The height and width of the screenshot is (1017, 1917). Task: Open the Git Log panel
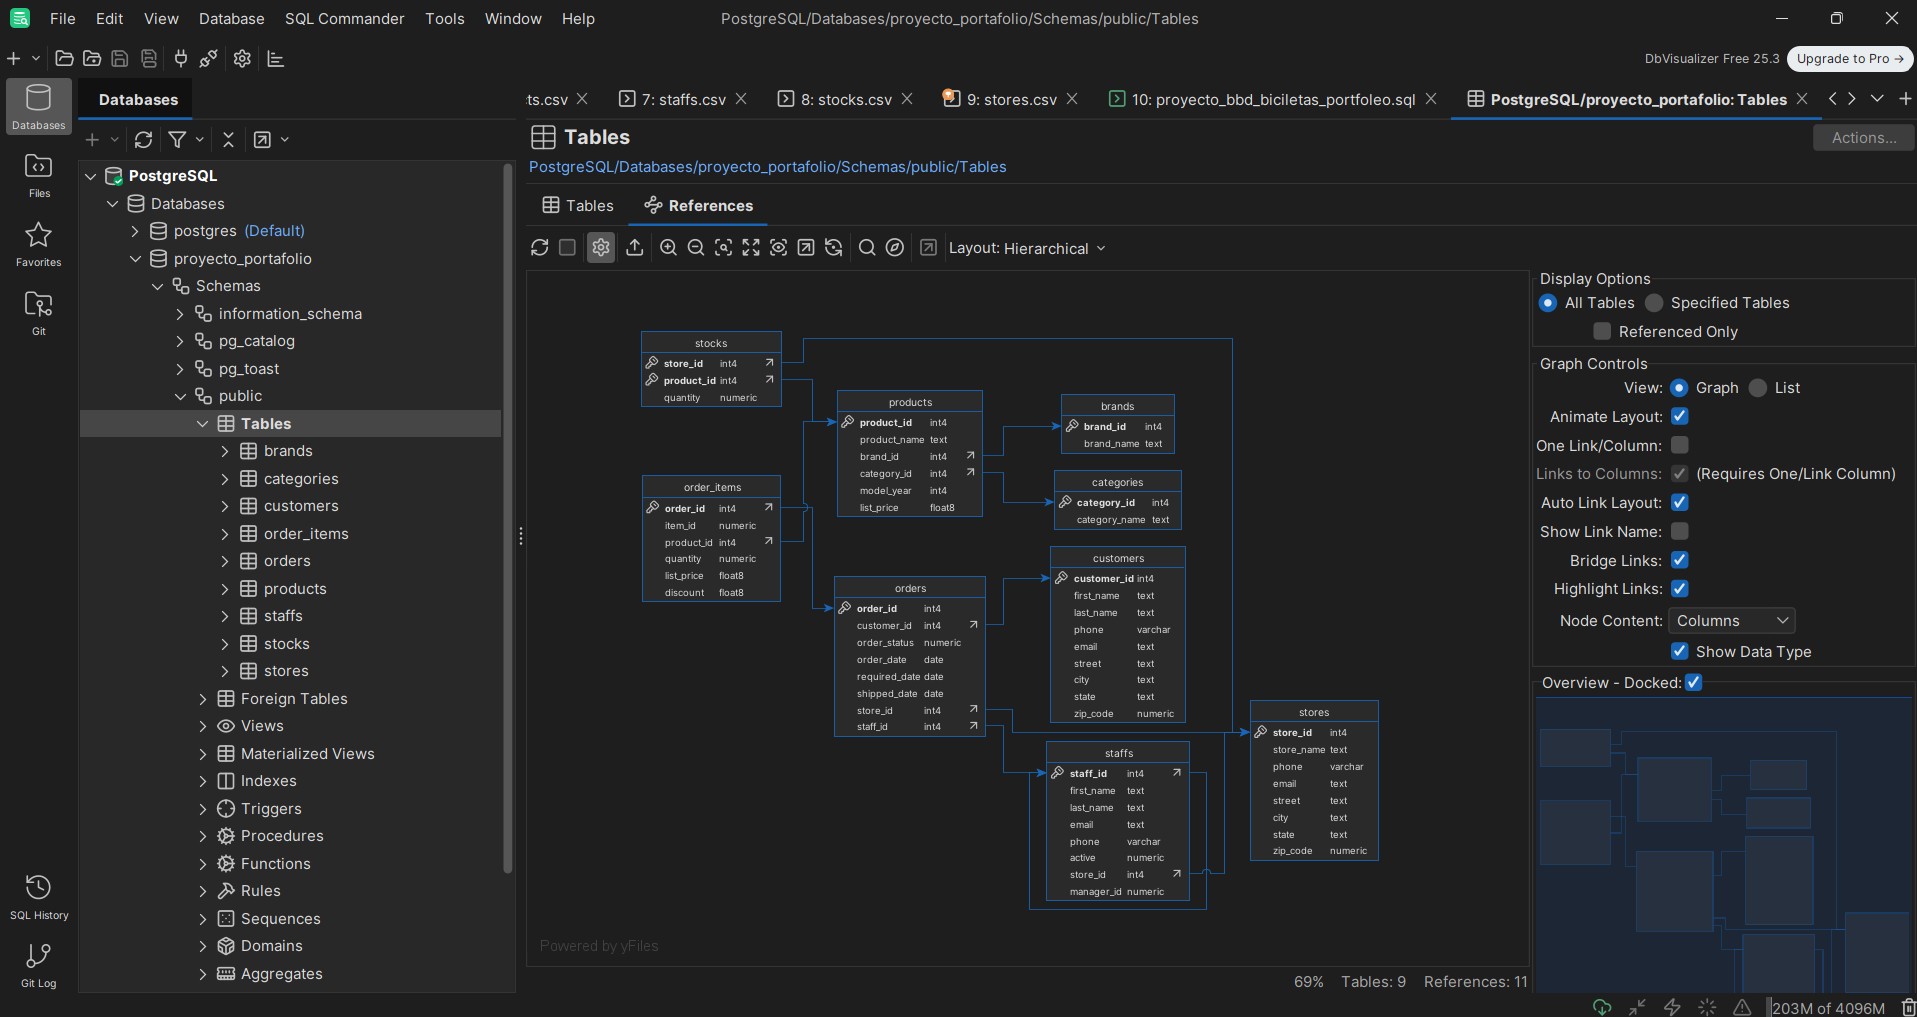click(x=39, y=964)
